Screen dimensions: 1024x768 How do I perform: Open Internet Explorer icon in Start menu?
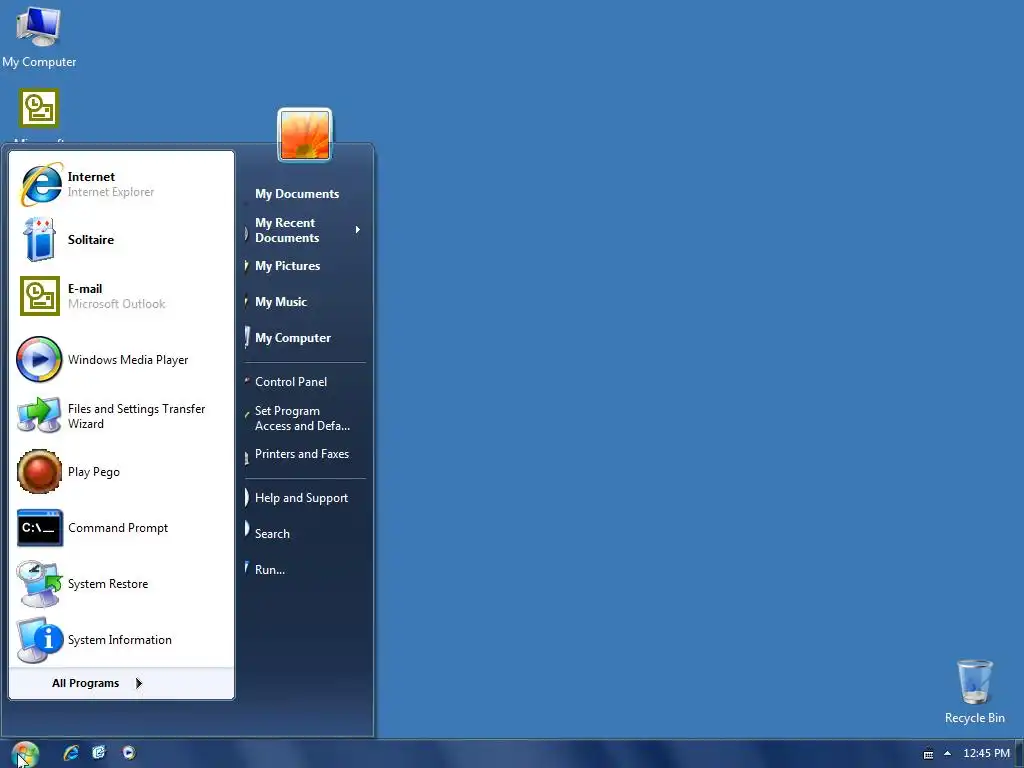click(41, 184)
